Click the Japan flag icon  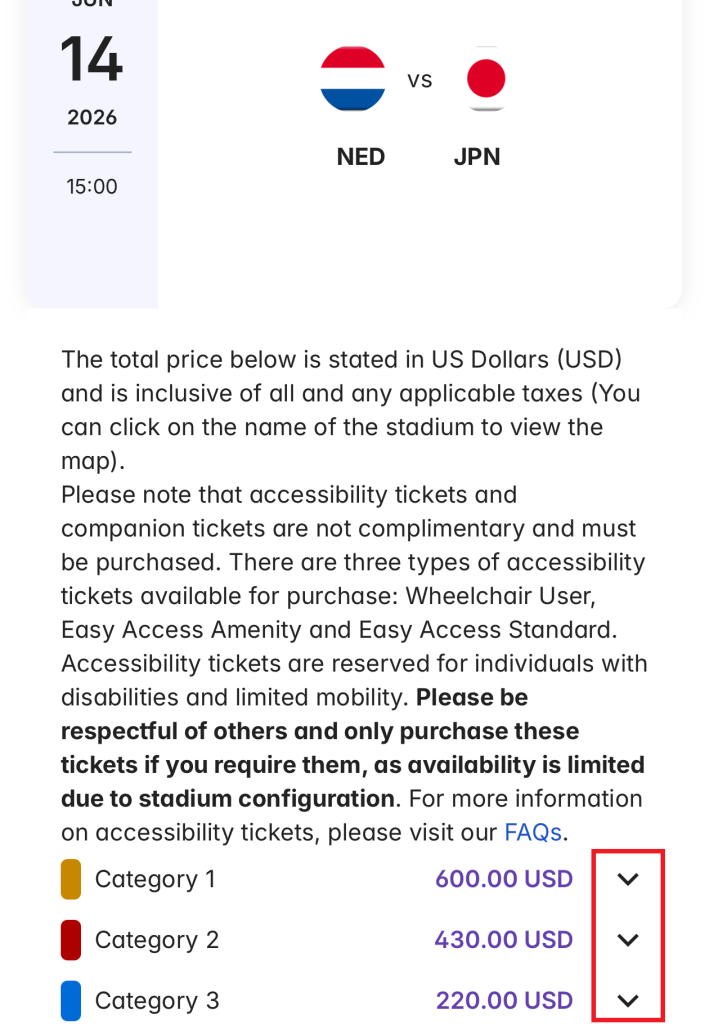(x=486, y=79)
